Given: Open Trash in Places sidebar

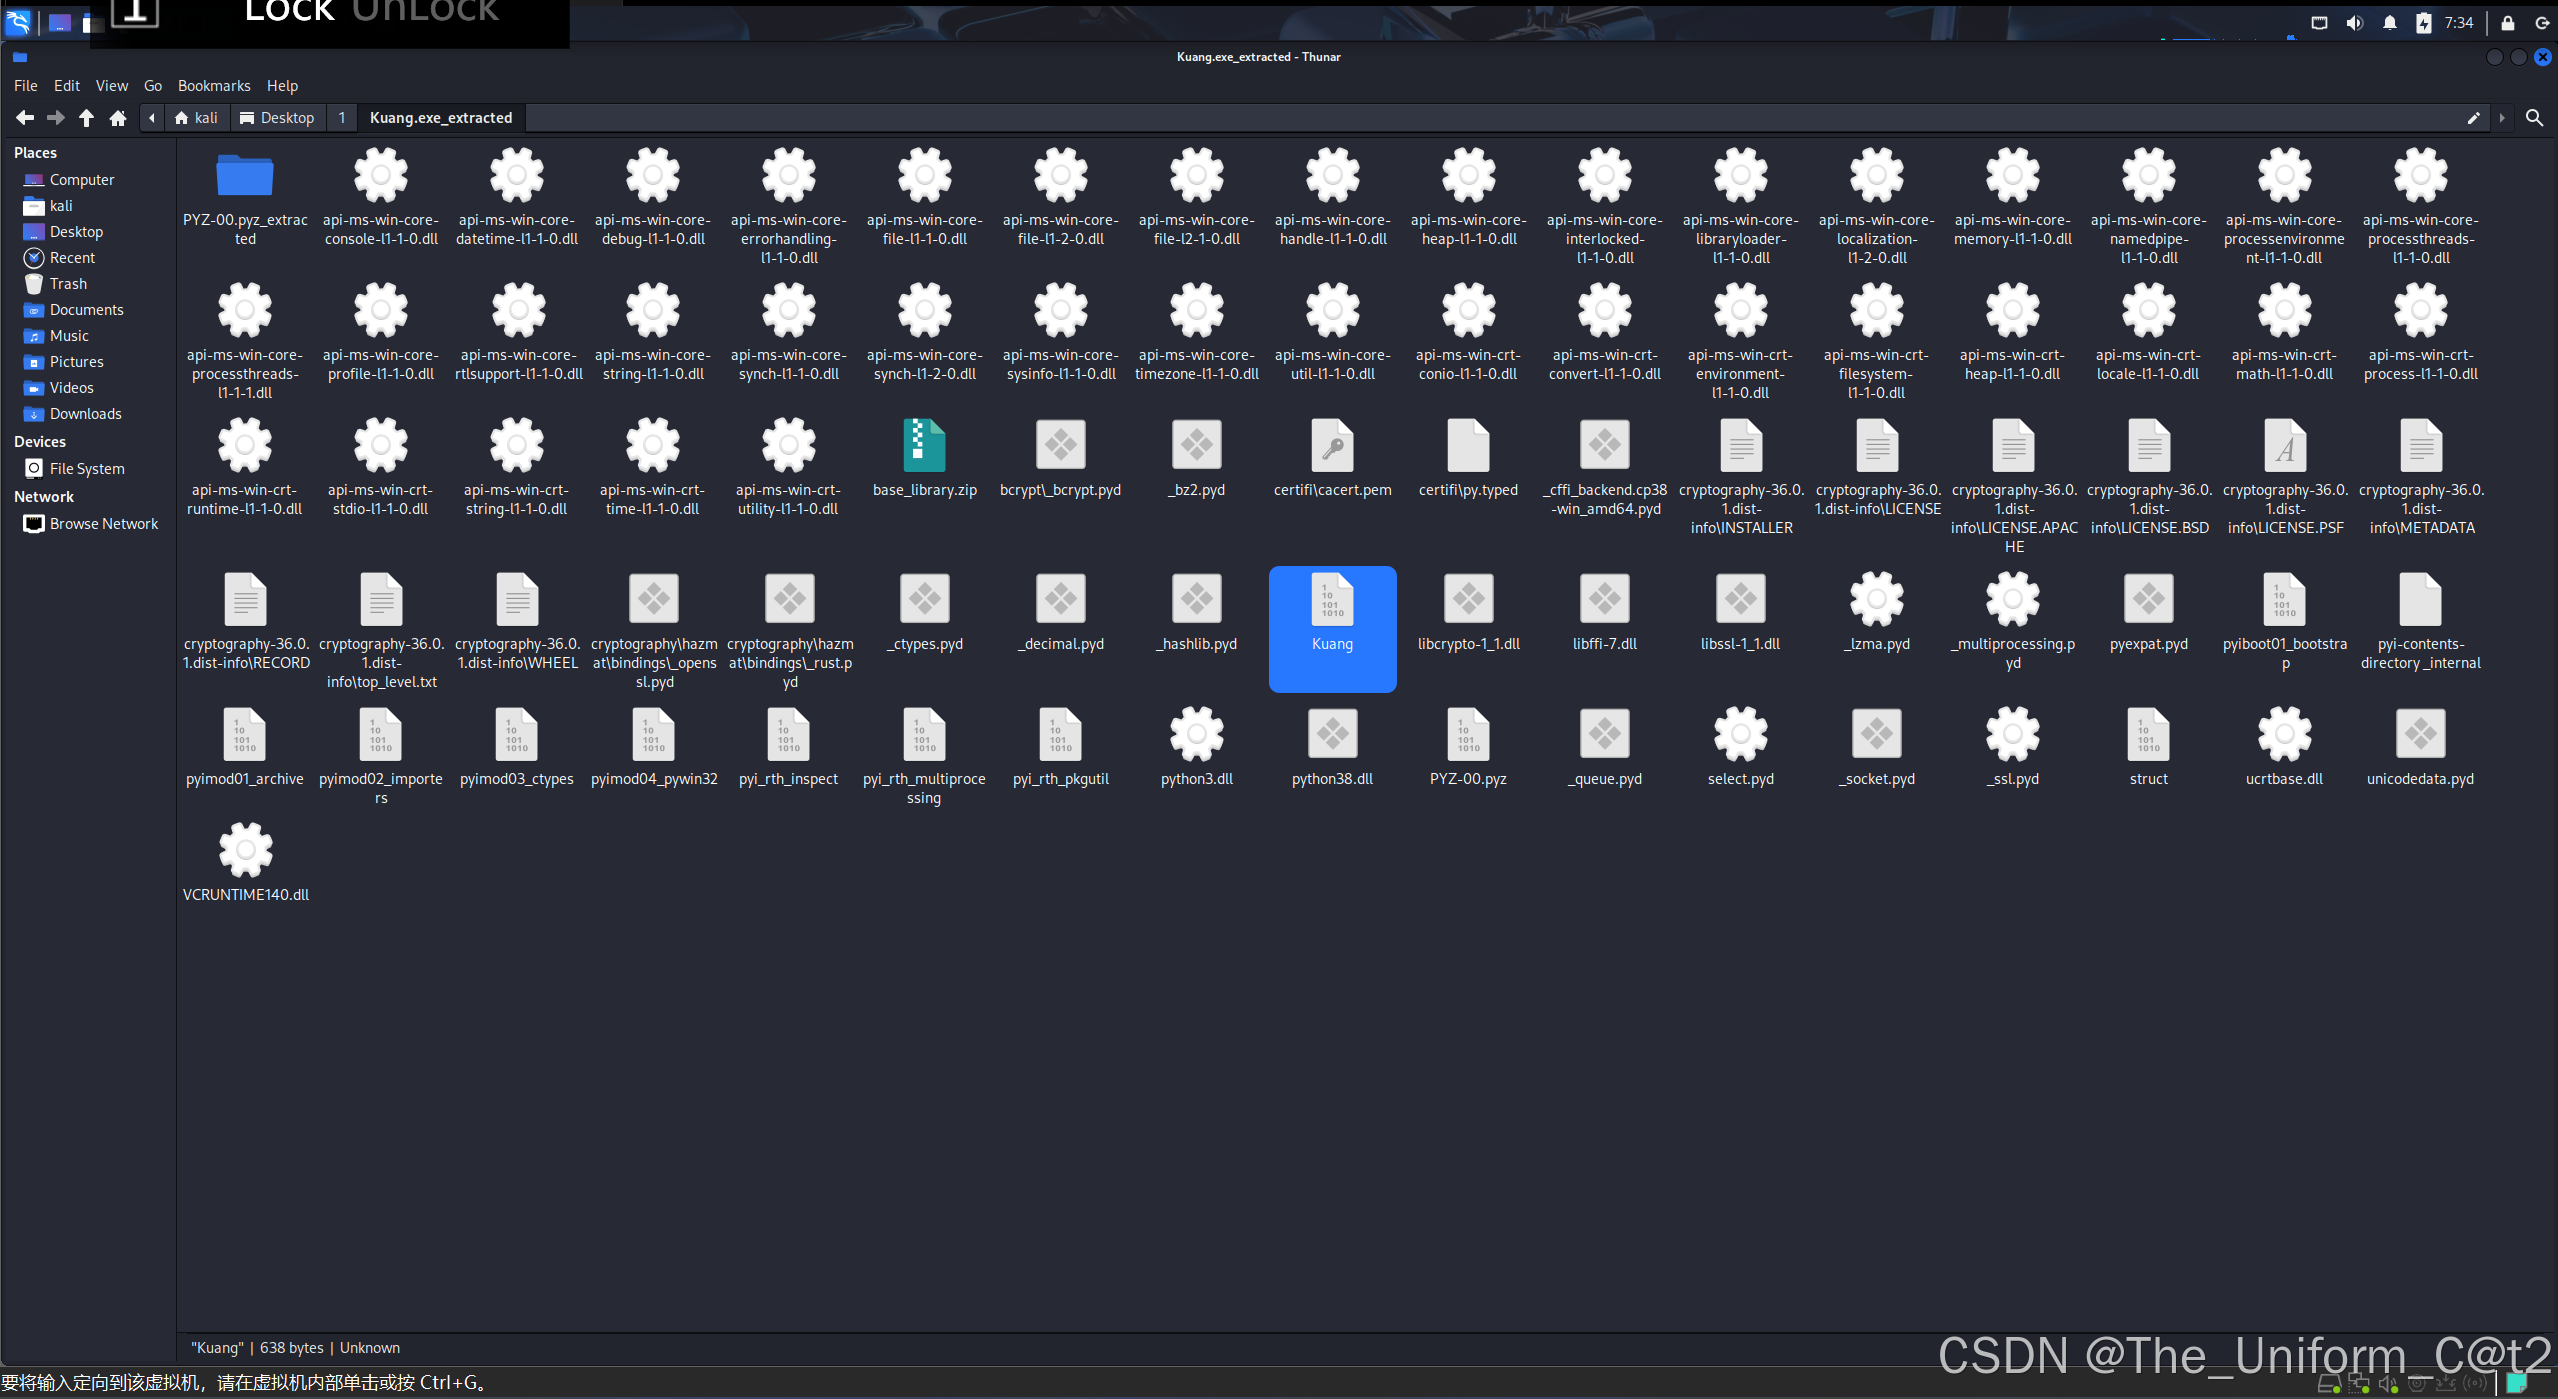Looking at the screenshot, I should click(68, 284).
